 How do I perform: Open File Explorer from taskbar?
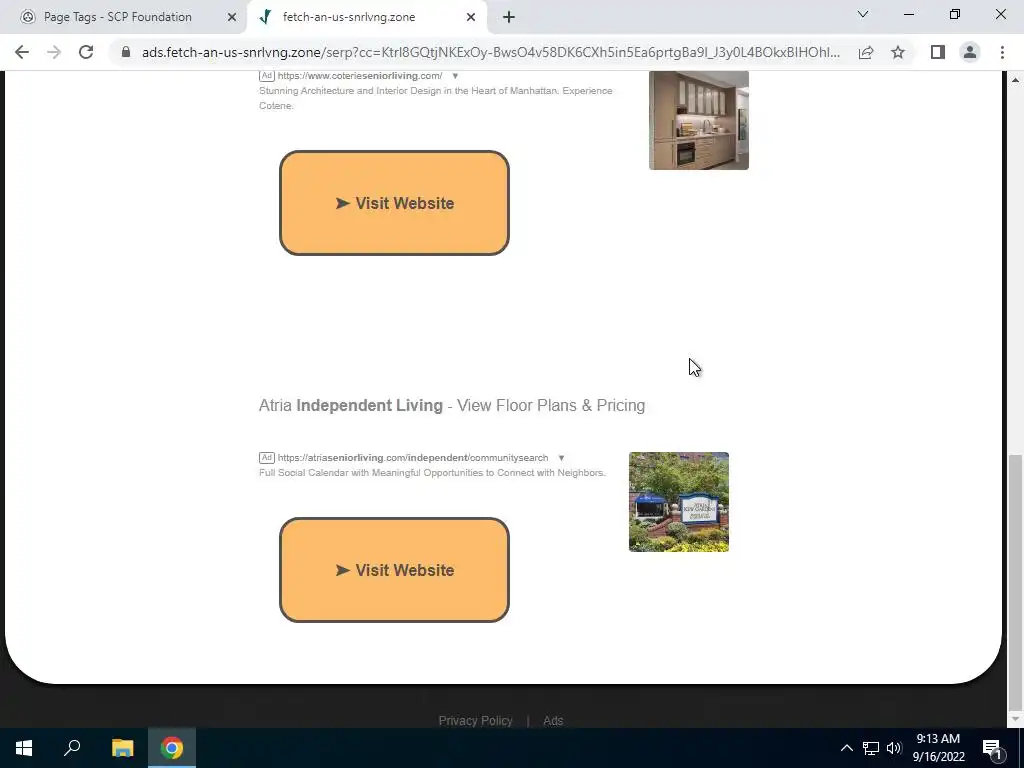[x=122, y=748]
